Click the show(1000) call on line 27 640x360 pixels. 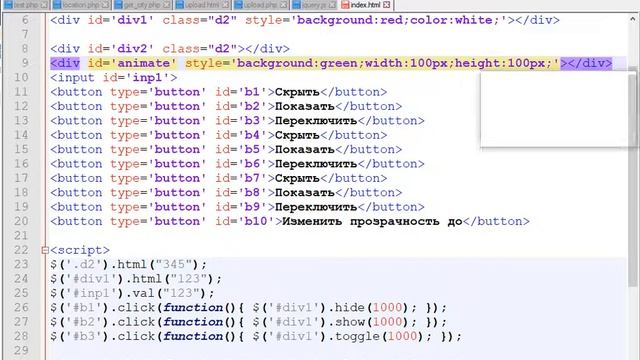(371, 322)
